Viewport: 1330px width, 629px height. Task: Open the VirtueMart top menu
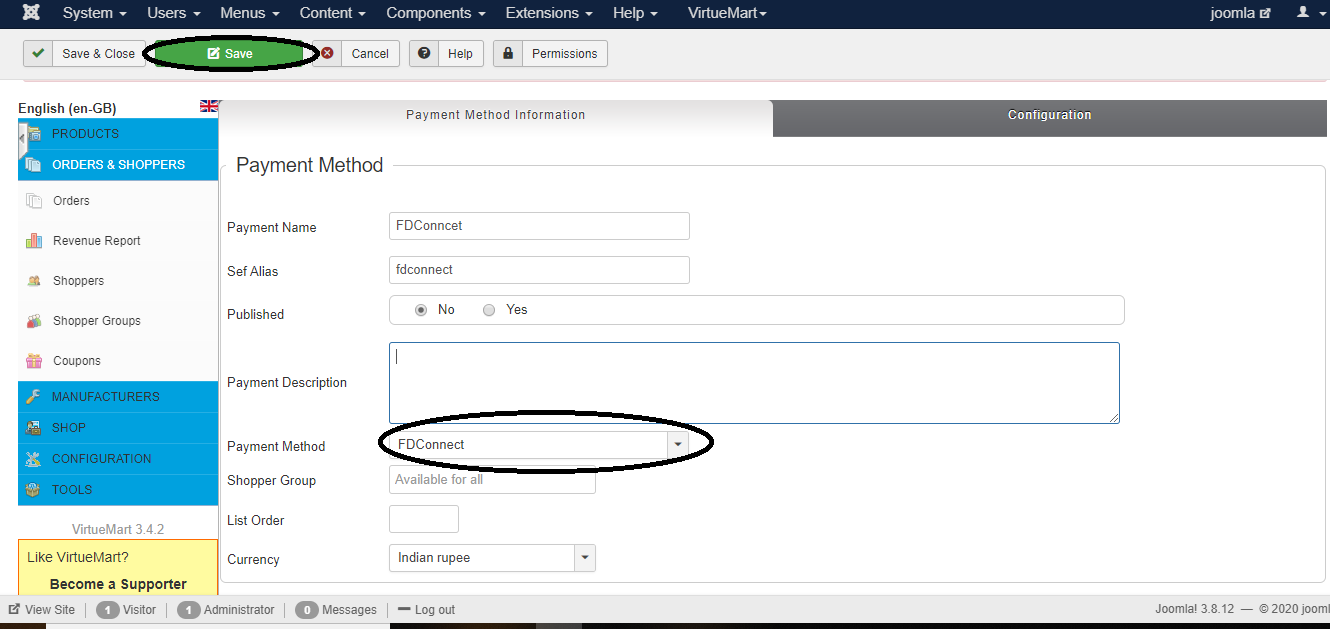(x=727, y=13)
